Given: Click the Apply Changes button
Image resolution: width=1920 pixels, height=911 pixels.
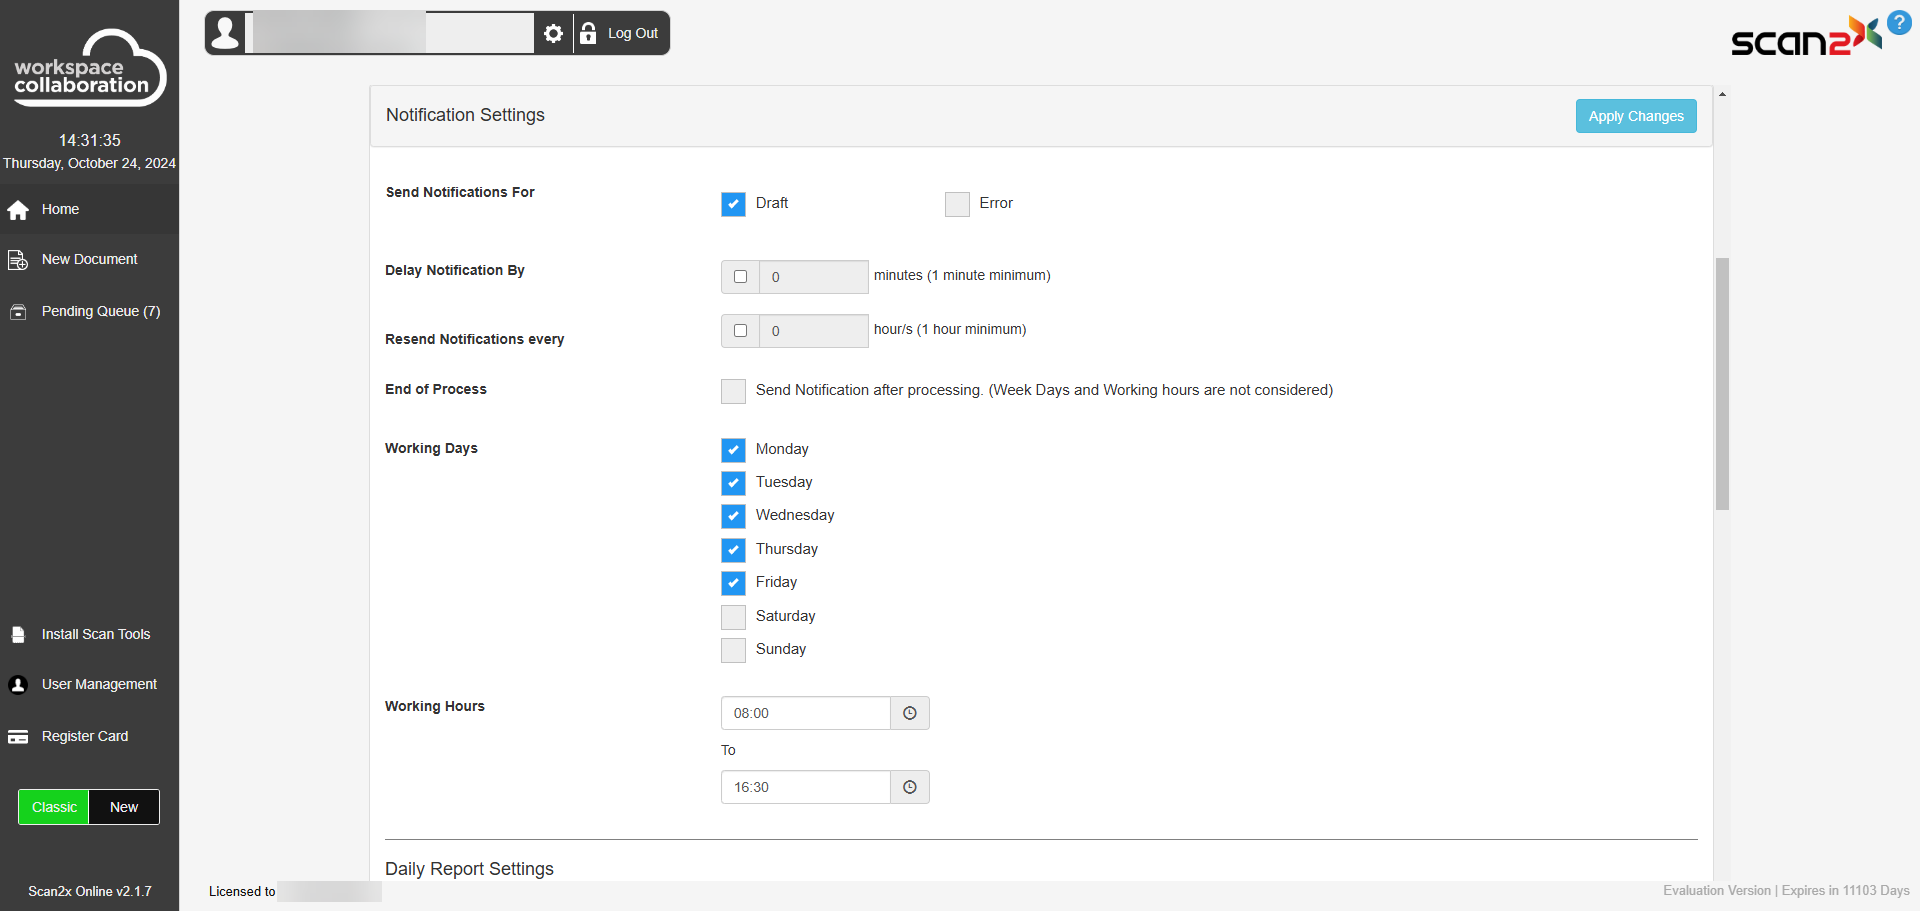Looking at the screenshot, I should 1635,116.
